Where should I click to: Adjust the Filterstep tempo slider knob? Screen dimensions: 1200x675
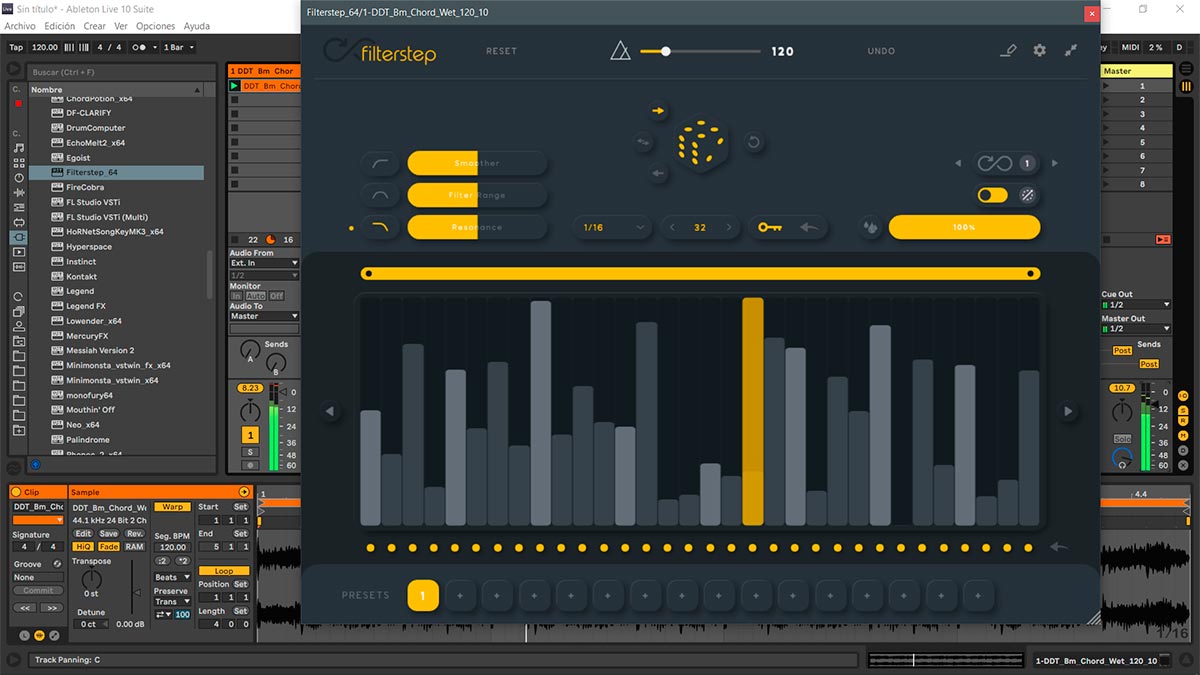(x=665, y=51)
